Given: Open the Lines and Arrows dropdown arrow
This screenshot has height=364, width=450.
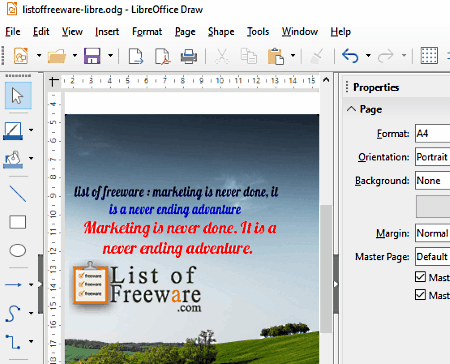Looking at the screenshot, I should point(31,285).
